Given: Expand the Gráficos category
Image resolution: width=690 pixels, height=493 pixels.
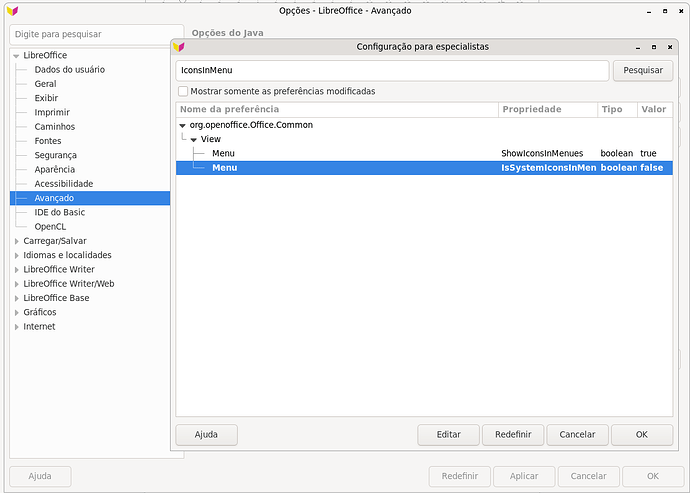Looking at the screenshot, I should pyautogui.click(x=16, y=313).
